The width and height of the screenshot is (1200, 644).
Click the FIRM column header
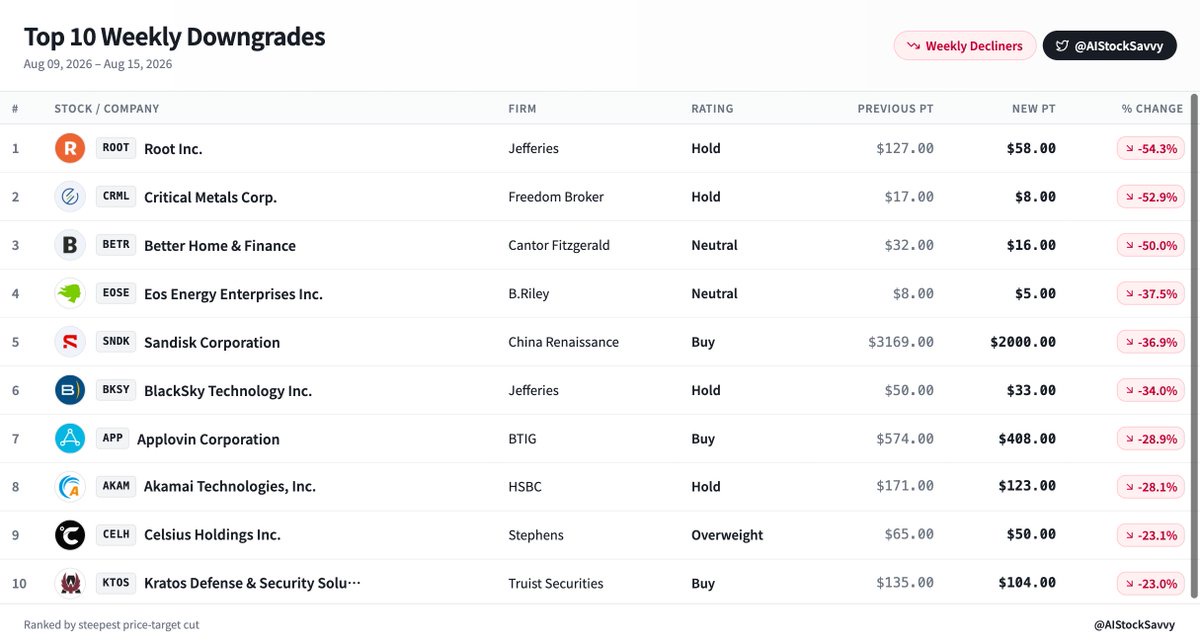522,109
